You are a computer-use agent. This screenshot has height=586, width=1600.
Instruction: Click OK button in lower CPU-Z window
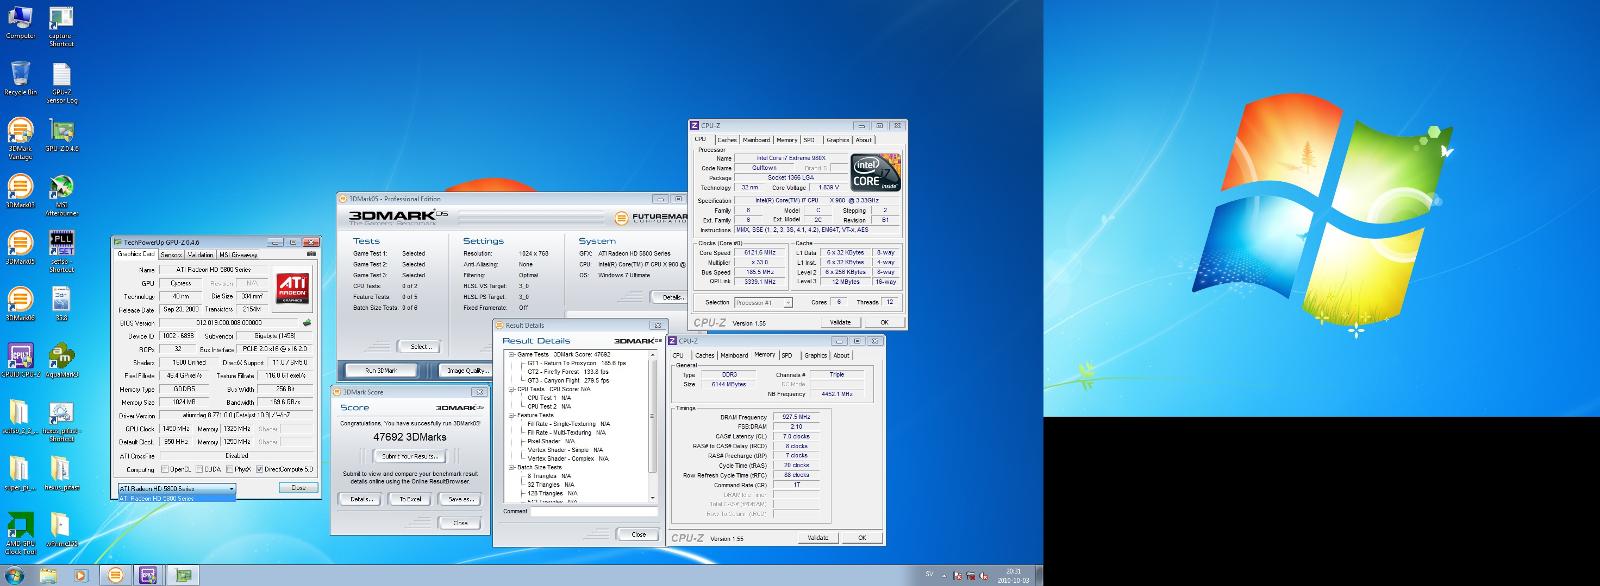(x=861, y=537)
